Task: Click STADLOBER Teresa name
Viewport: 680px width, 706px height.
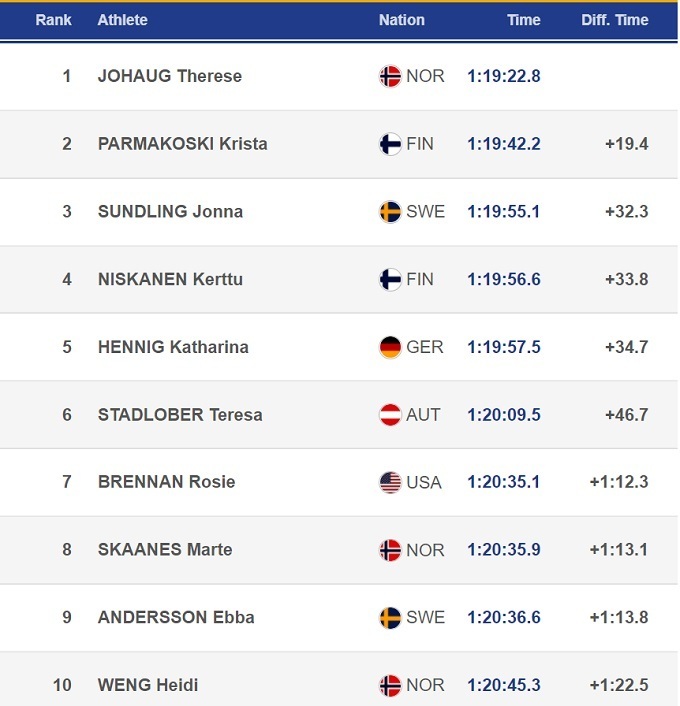Action: click(180, 415)
